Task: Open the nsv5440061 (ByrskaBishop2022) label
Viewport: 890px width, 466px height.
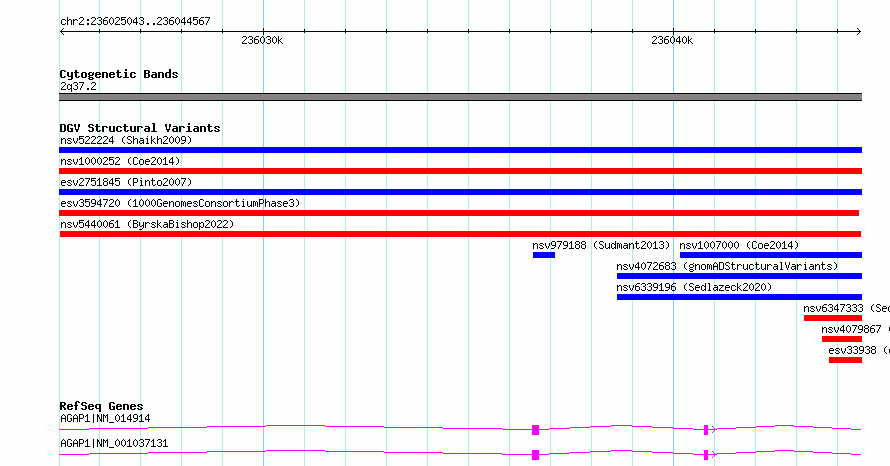Action: (x=147, y=224)
